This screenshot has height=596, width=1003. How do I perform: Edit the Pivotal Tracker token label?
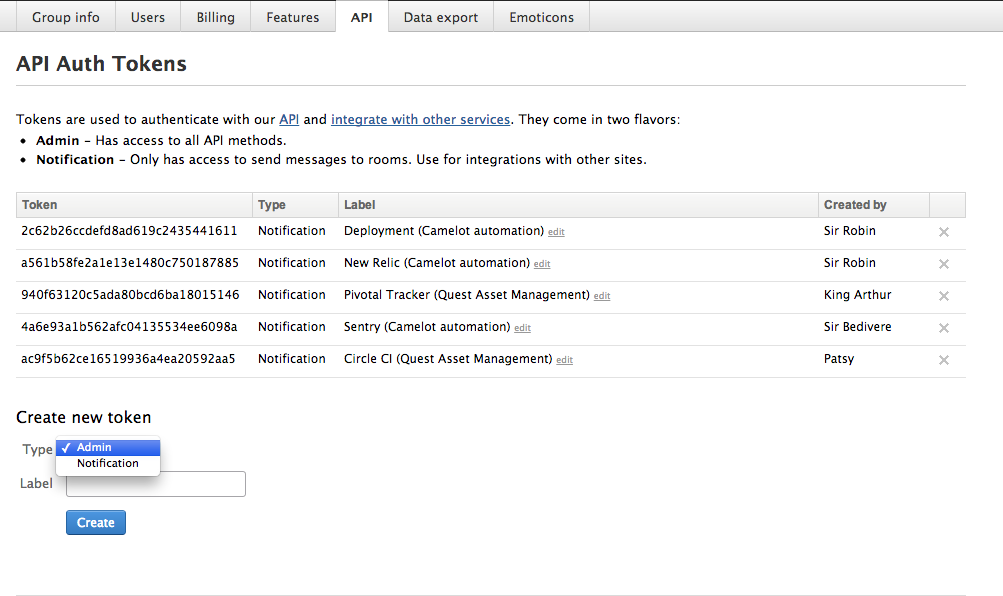coord(602,296)
